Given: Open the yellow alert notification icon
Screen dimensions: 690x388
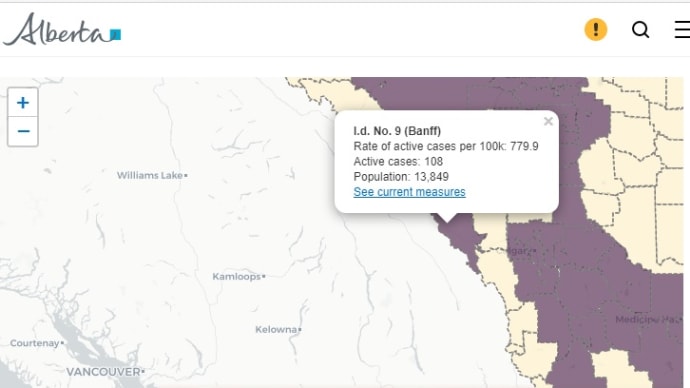Looking at the screenshot, I should click(x=595, y=29).
